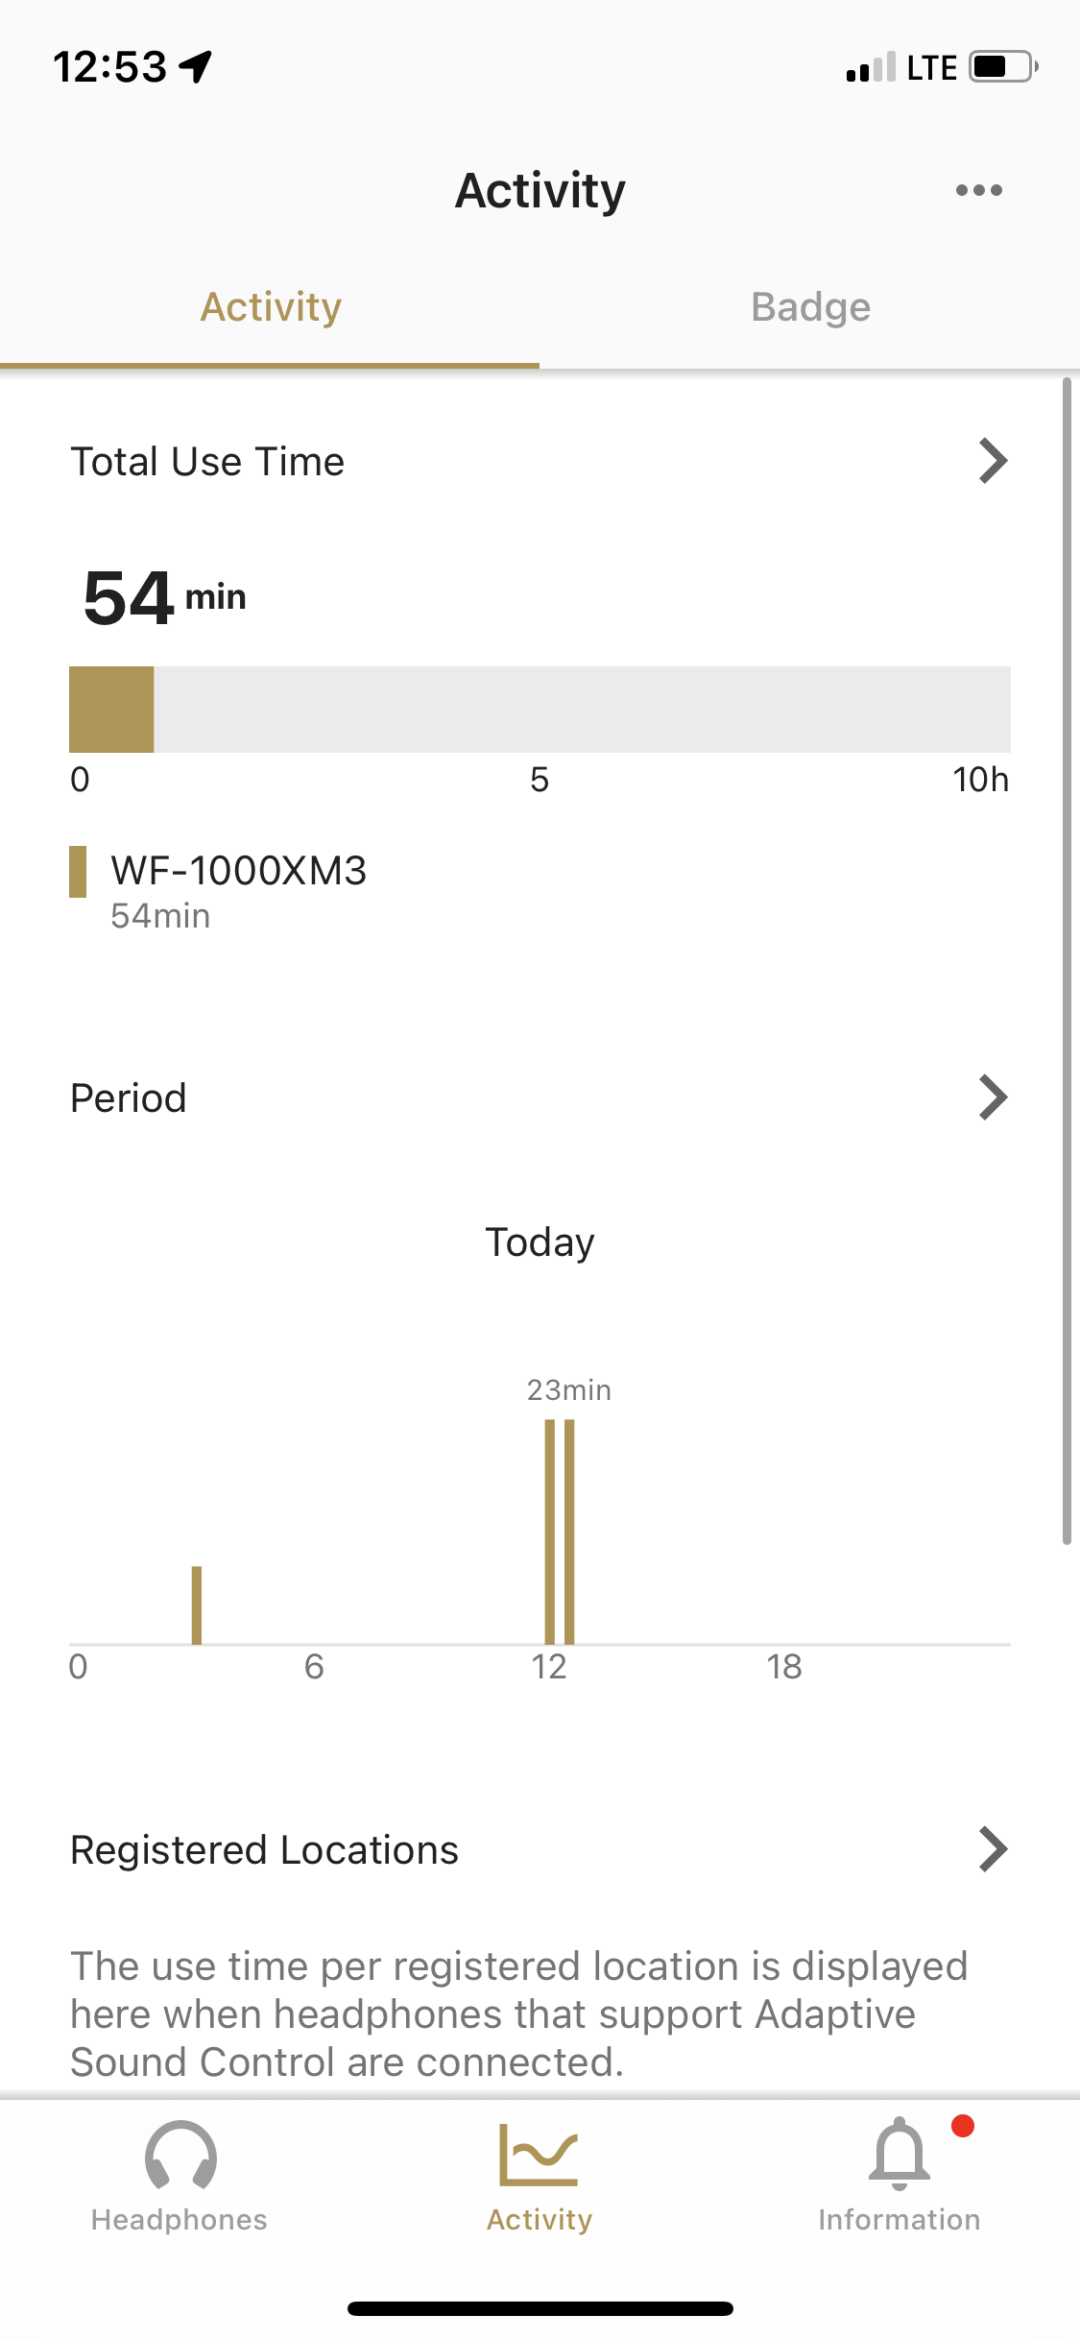Tap the short early-morning usage bar

pos(197,1604)
